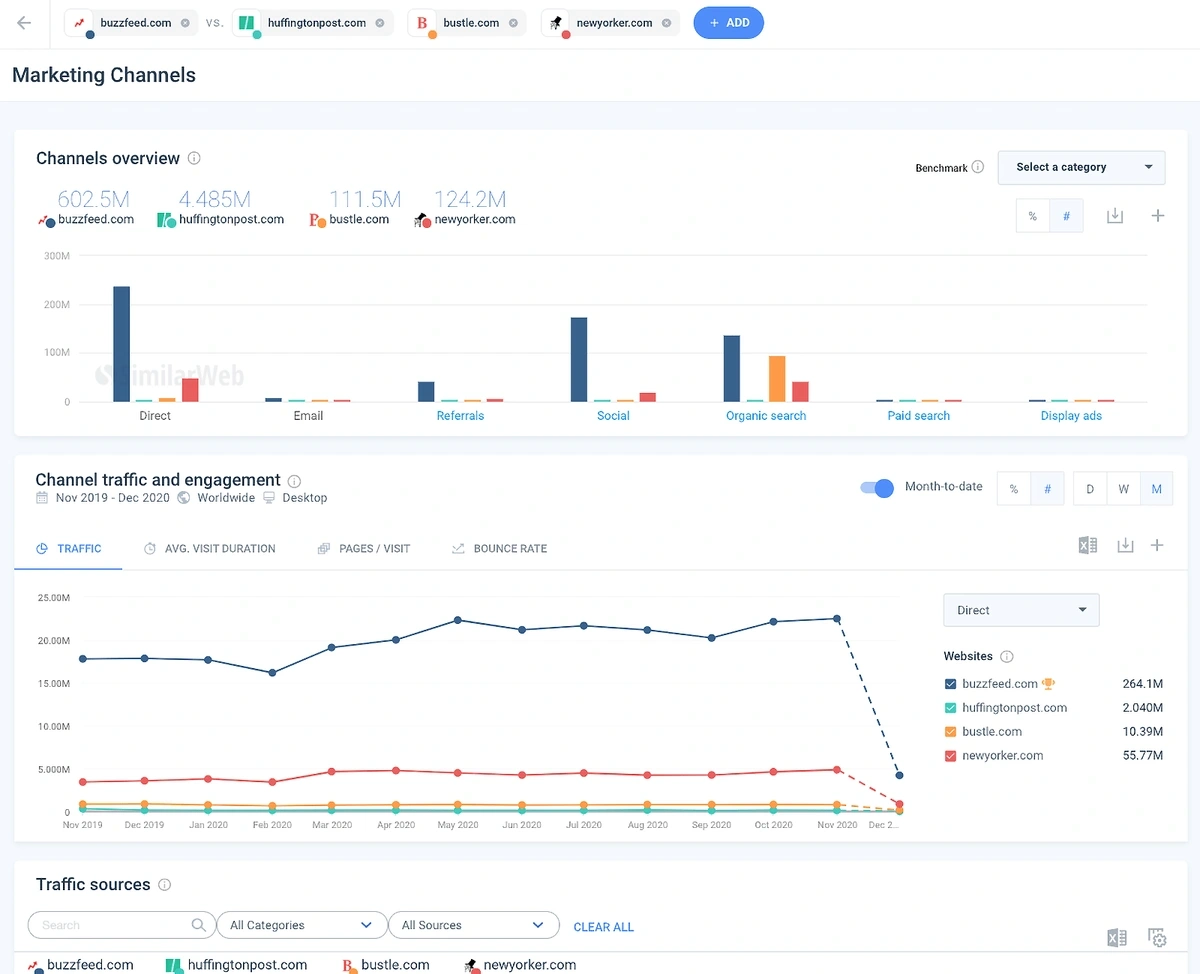Click the ADD website button

pyautogui.click(x=728, y=23)
